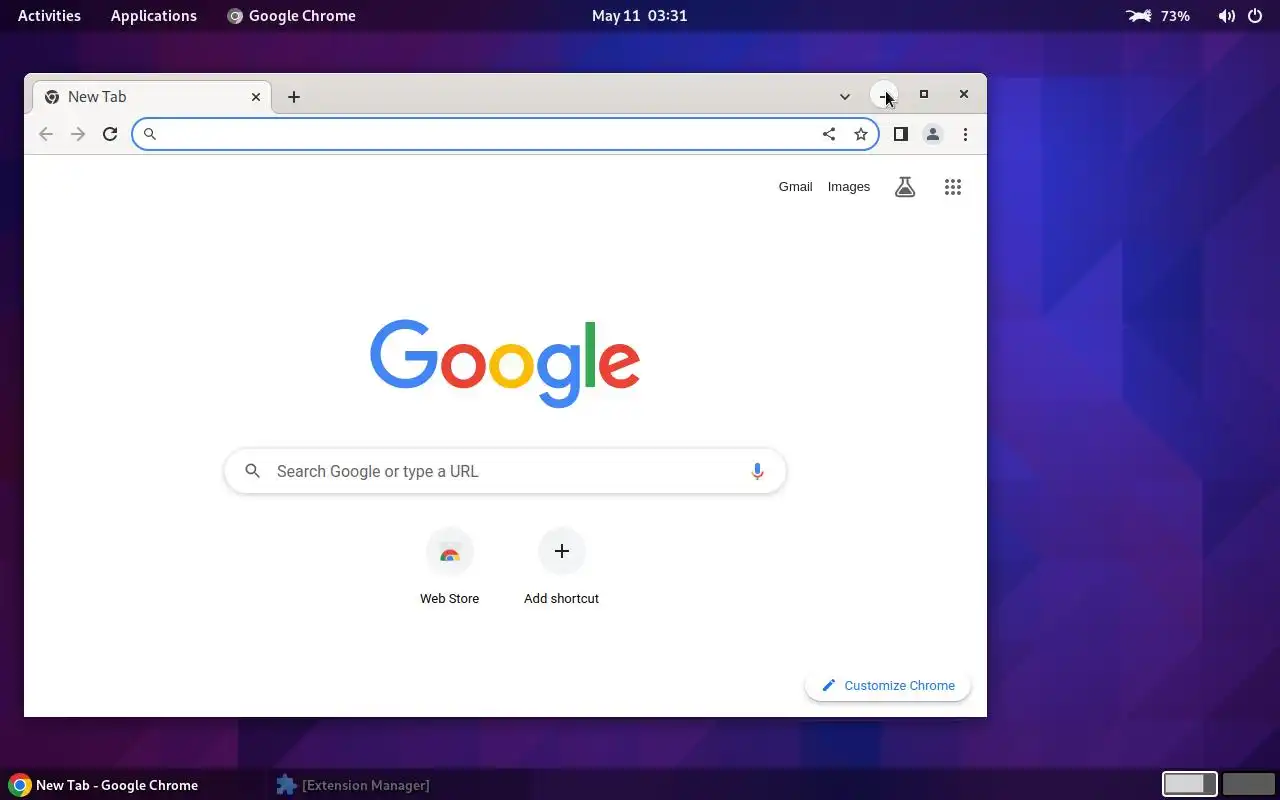Click Customize Chrome button

coord(888,686)
